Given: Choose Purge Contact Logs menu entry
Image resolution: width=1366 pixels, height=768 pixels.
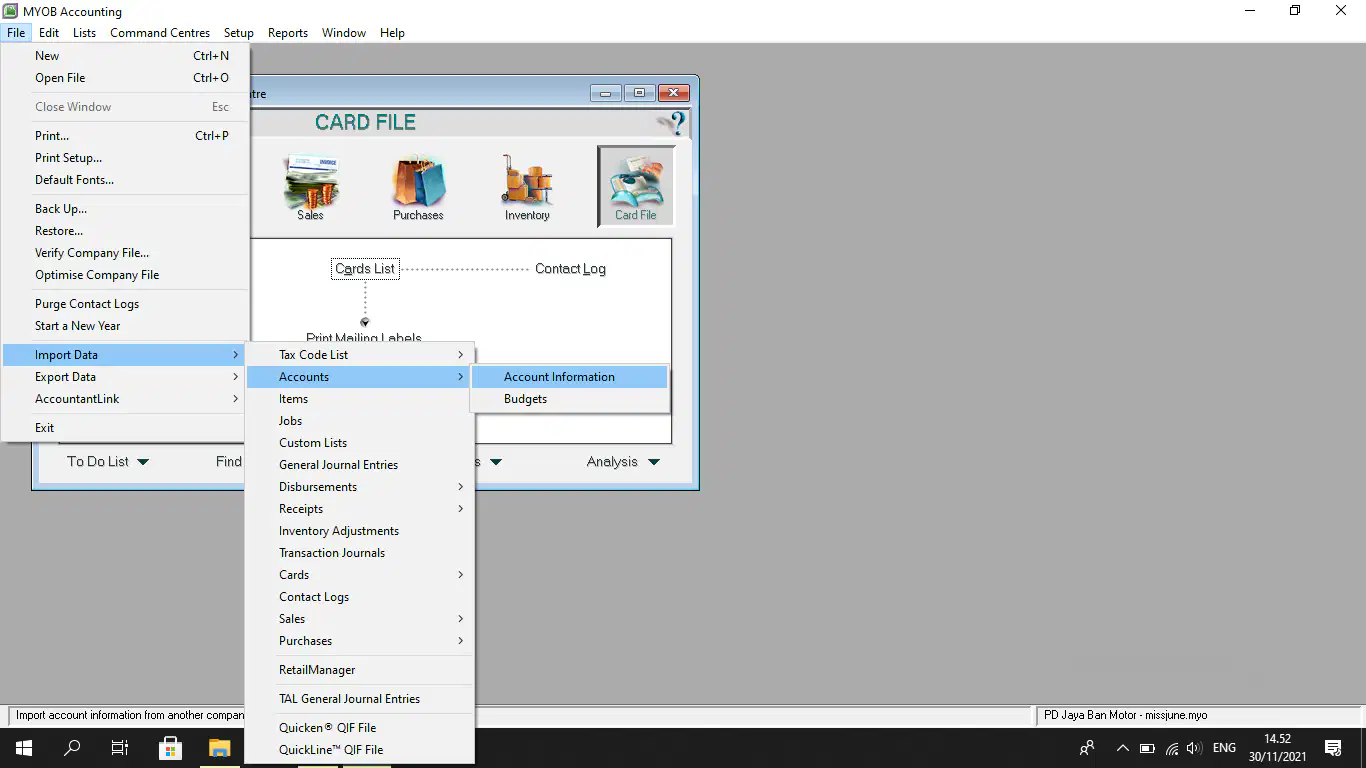Looking at the screenshot, I should [x=125, y=304].
